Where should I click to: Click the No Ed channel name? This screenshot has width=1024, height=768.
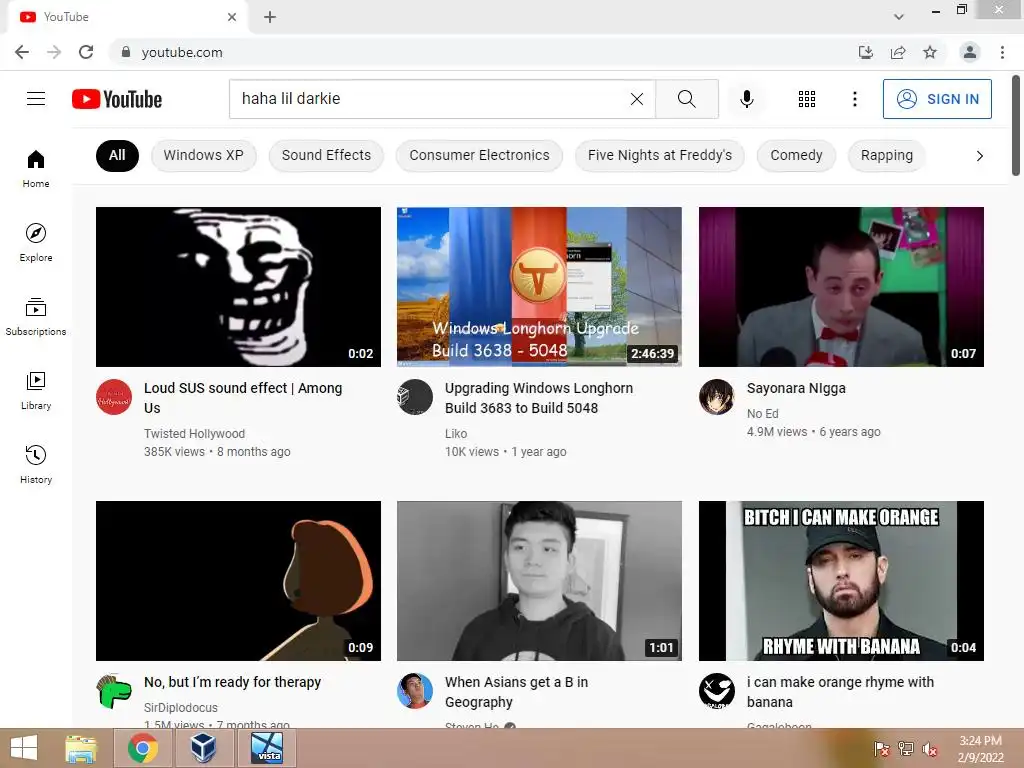point(762,413)
